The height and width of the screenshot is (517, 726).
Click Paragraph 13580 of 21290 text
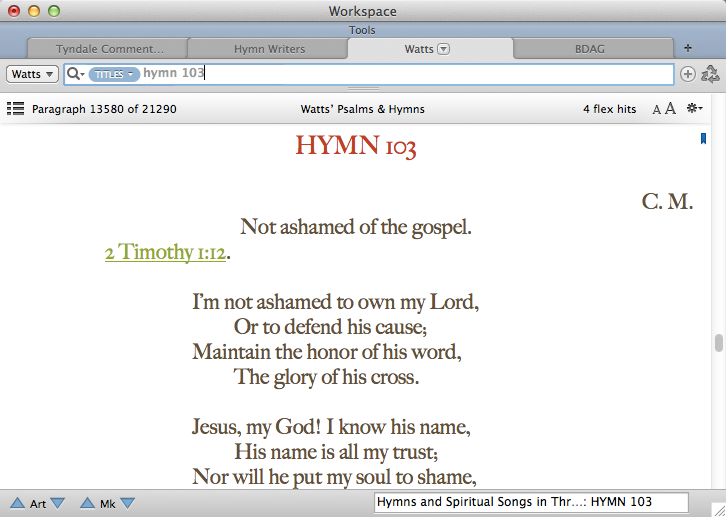(104, 109)
